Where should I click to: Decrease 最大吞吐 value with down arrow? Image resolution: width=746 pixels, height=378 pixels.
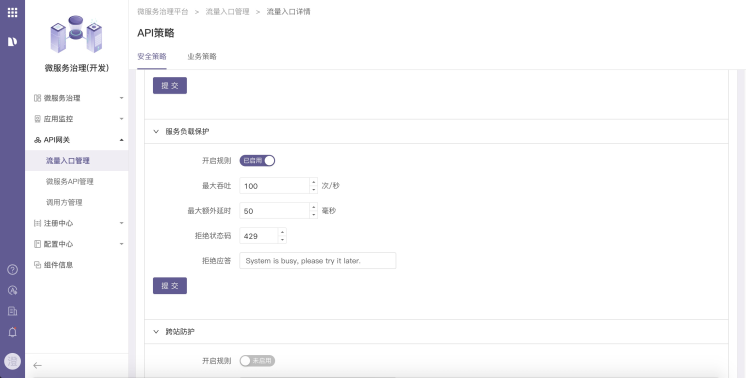coord(314,190)
